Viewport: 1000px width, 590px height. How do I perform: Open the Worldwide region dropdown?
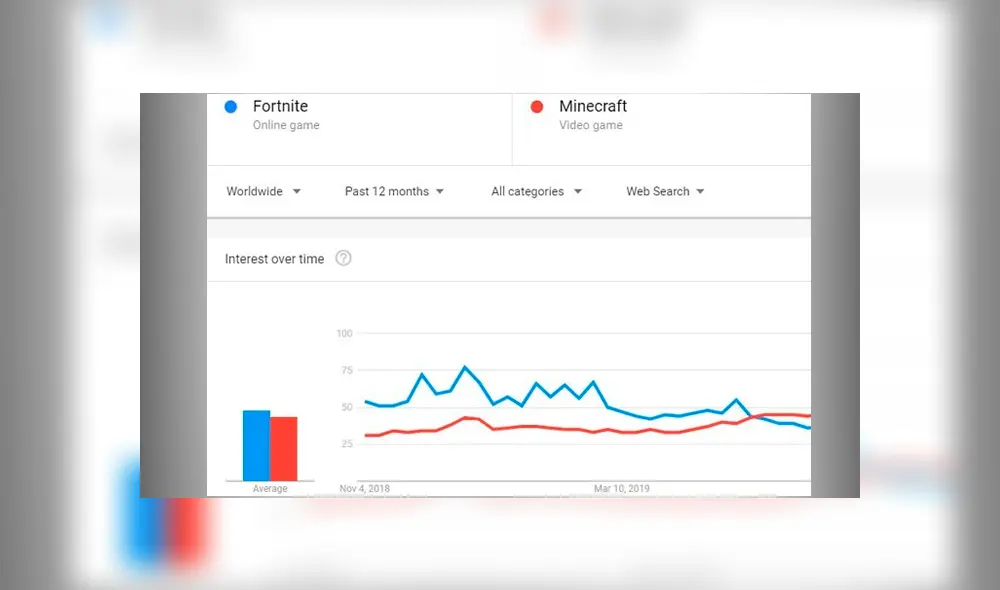pyautogui.click(x=262, y=191)
